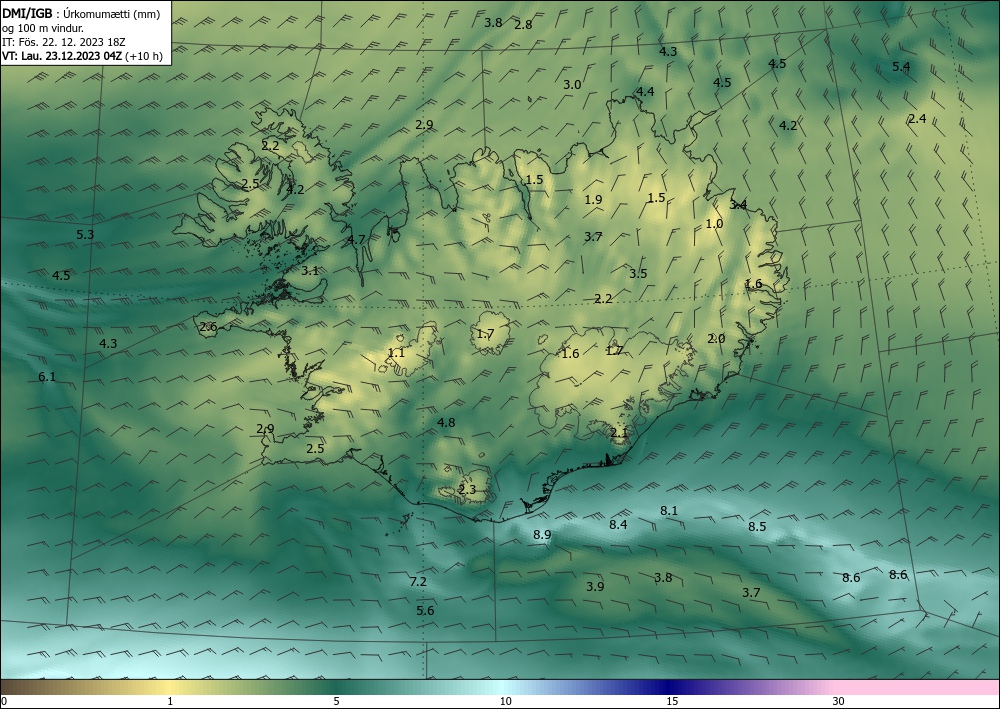Click the value label 8.5

point(757,527)
